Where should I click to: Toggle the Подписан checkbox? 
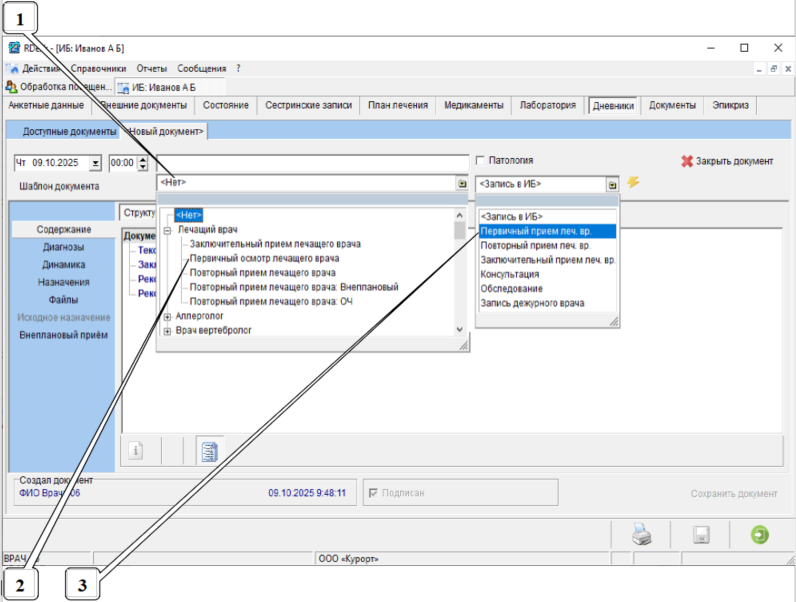[x=374, y=493]
